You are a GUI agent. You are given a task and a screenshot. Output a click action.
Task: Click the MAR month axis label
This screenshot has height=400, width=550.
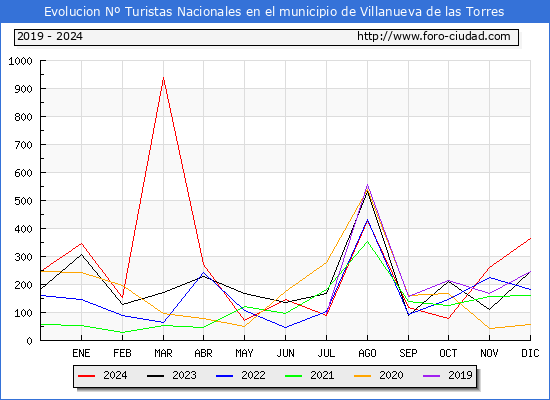click(x=163, y=353)
